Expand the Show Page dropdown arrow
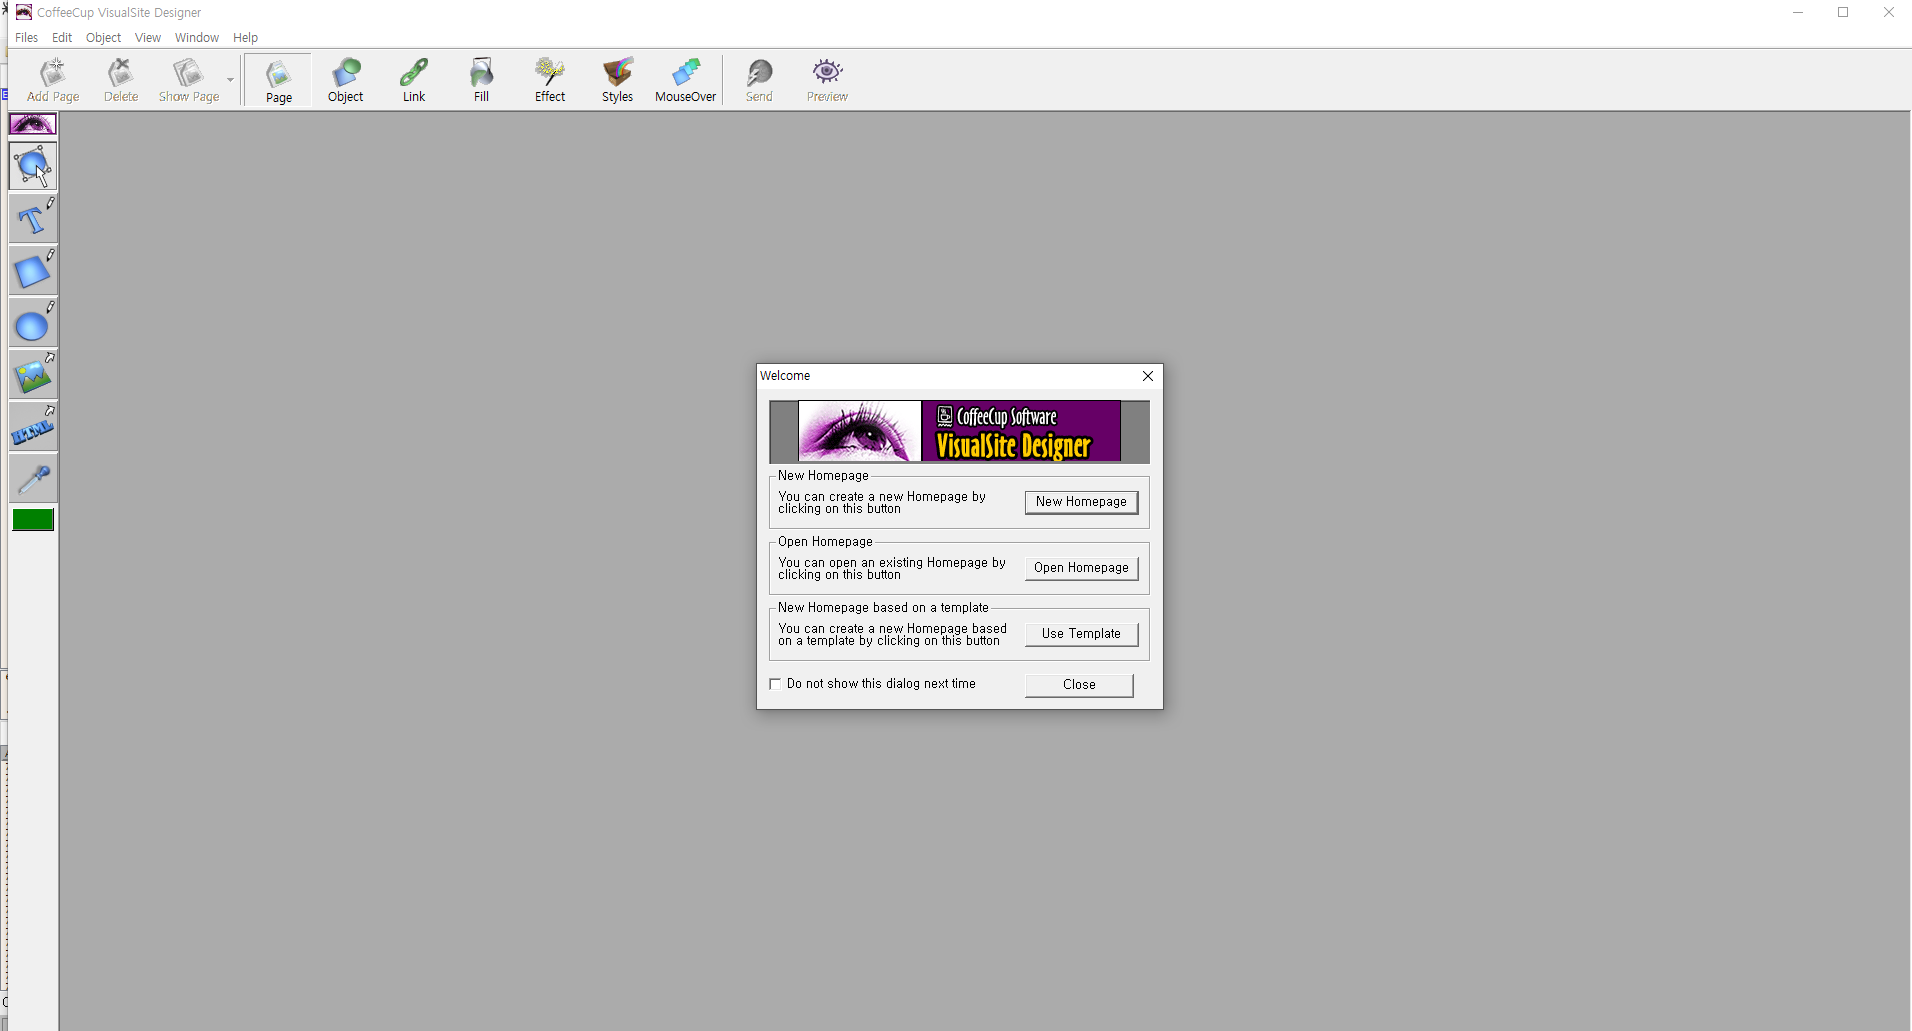Viewport: 1912px width, 1031px height. point(231,80)
